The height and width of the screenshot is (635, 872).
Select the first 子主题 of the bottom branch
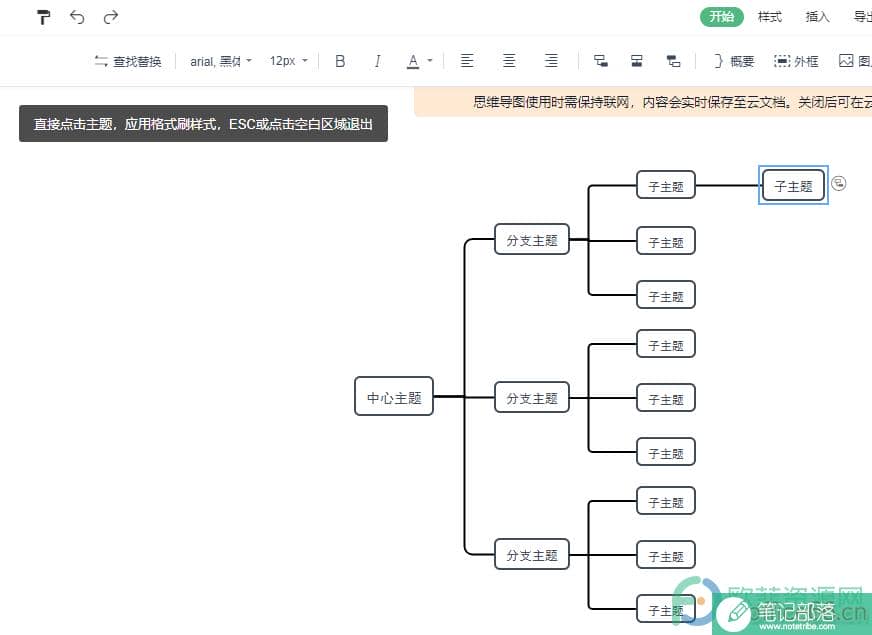[666, 500]
